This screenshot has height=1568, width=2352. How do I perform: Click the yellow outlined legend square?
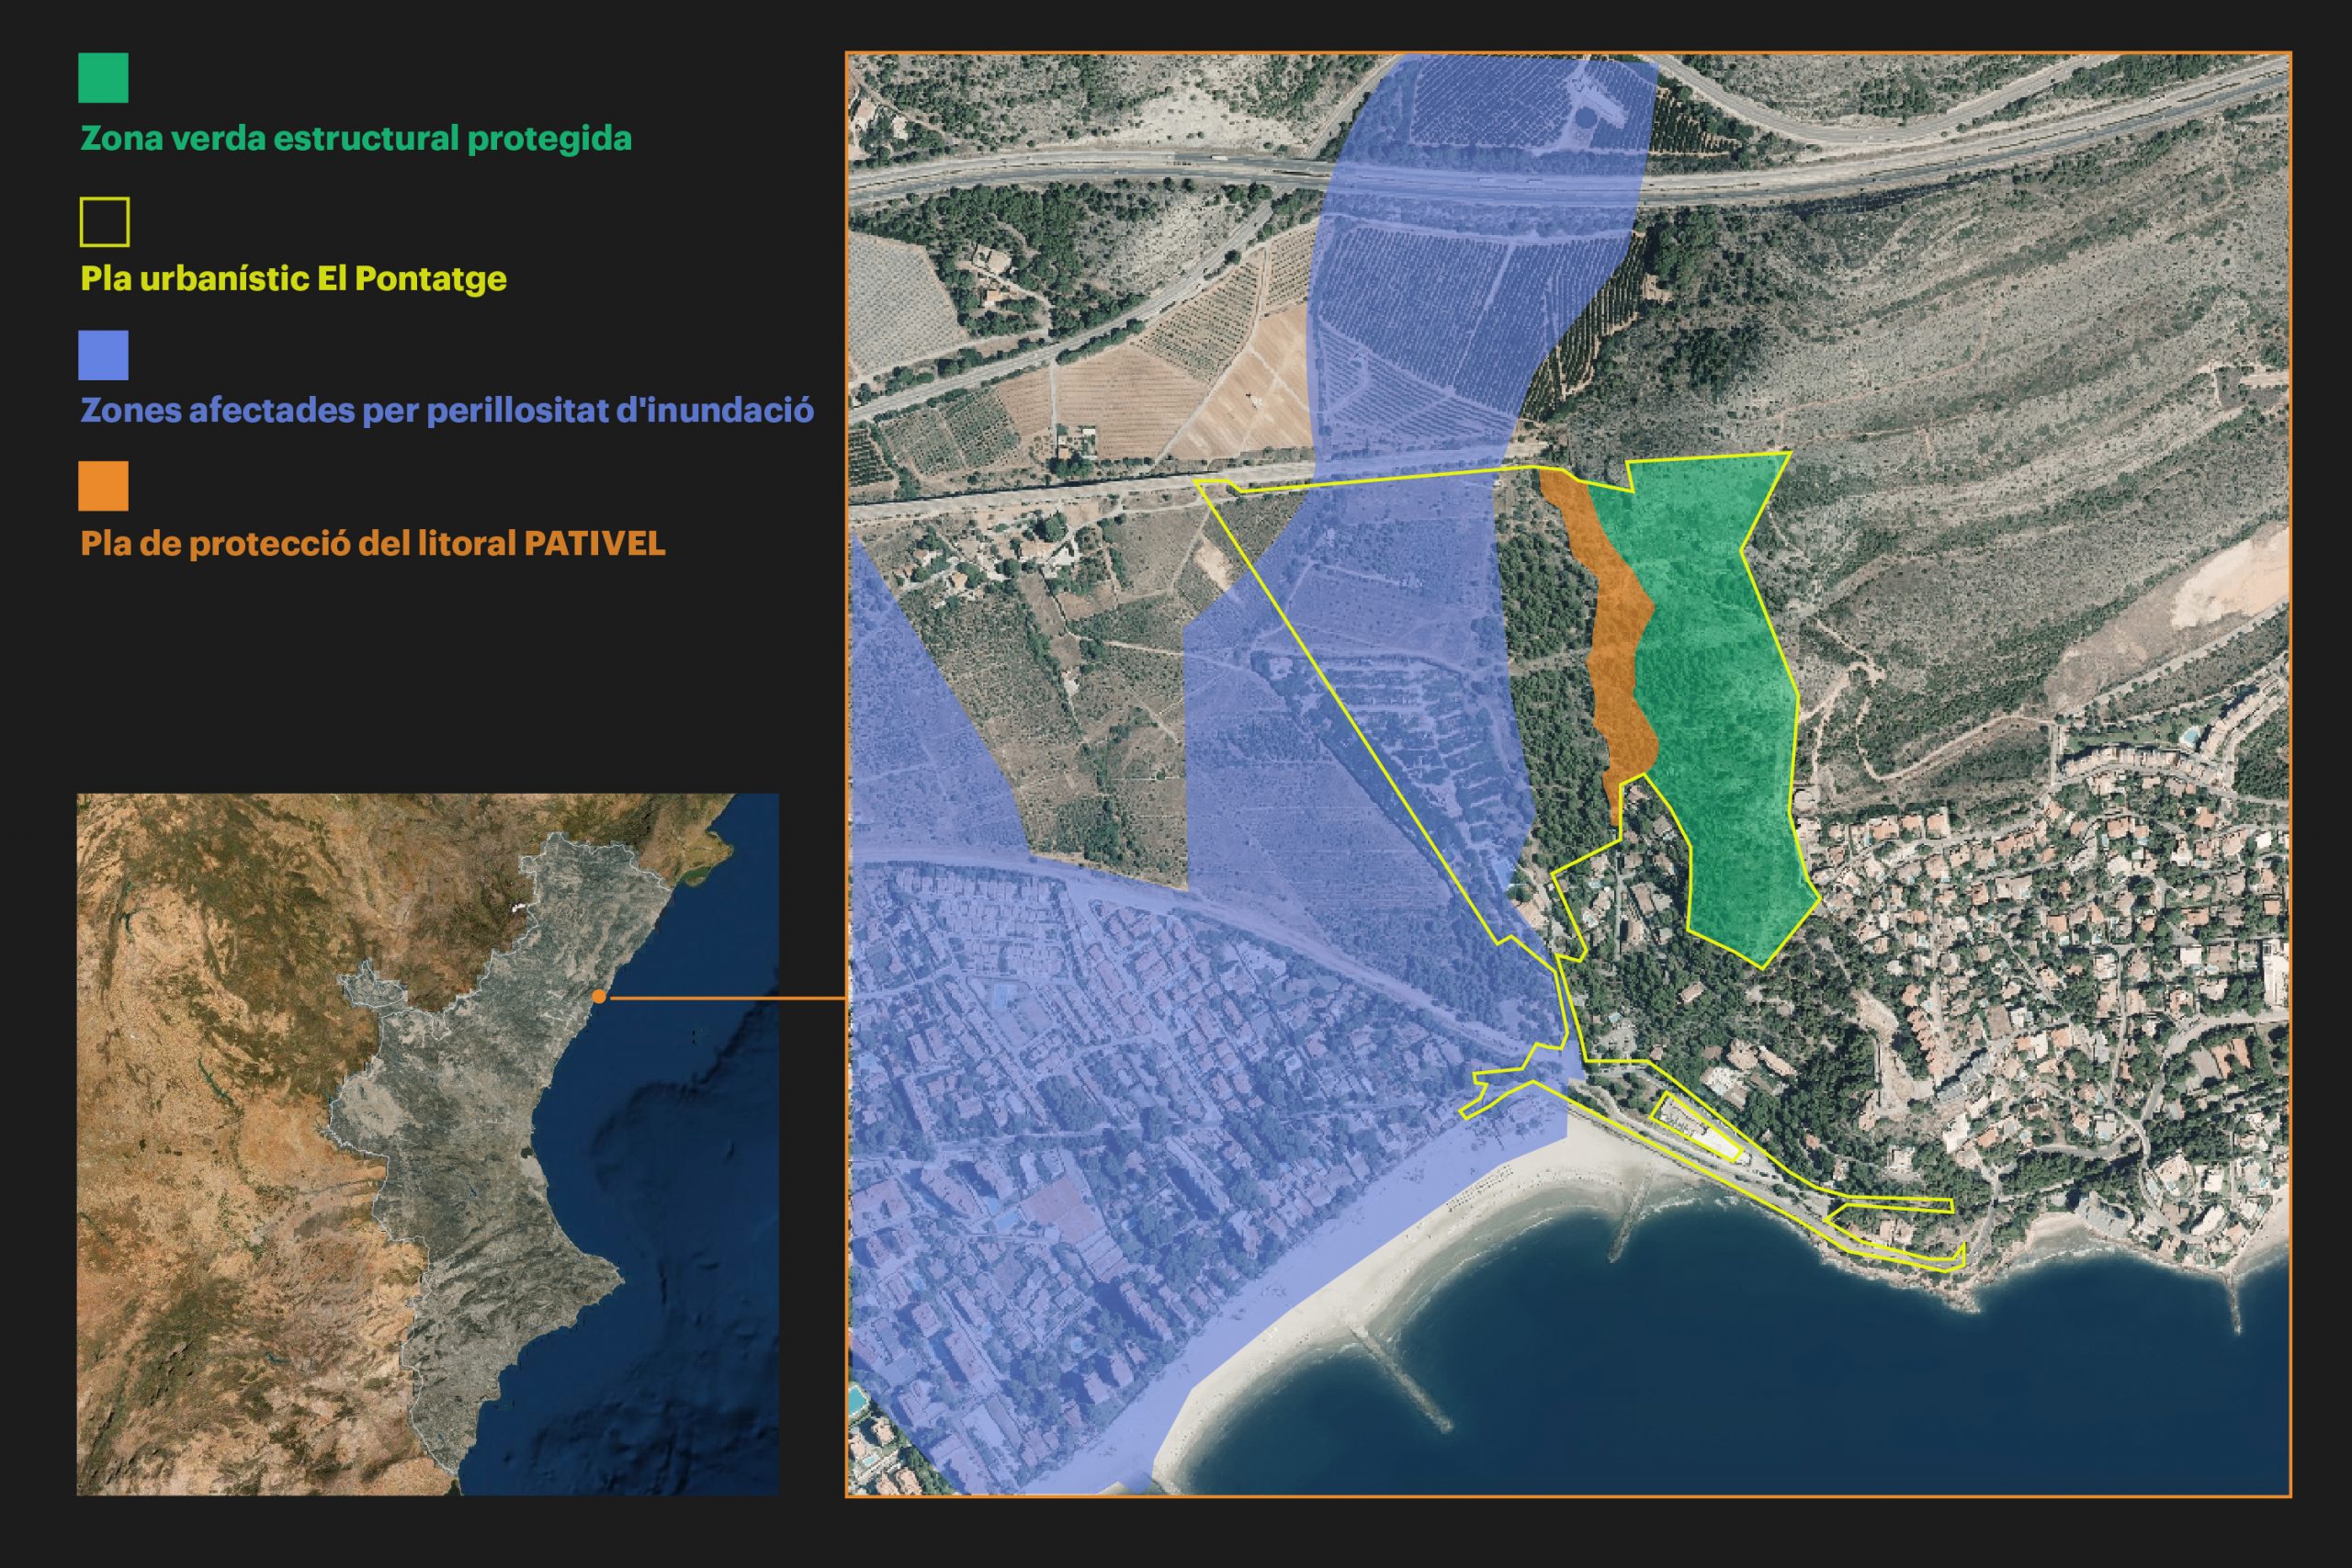point(104,222)
